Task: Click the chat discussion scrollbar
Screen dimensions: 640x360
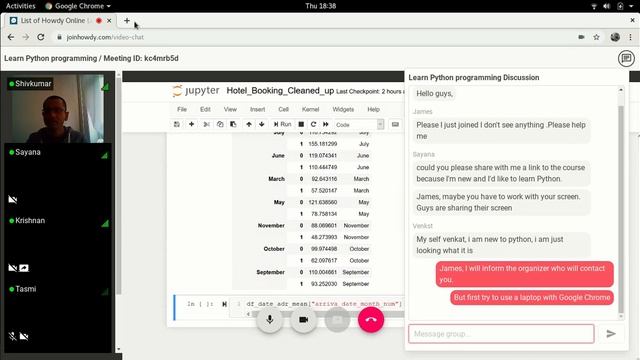Action: point(621,208)
